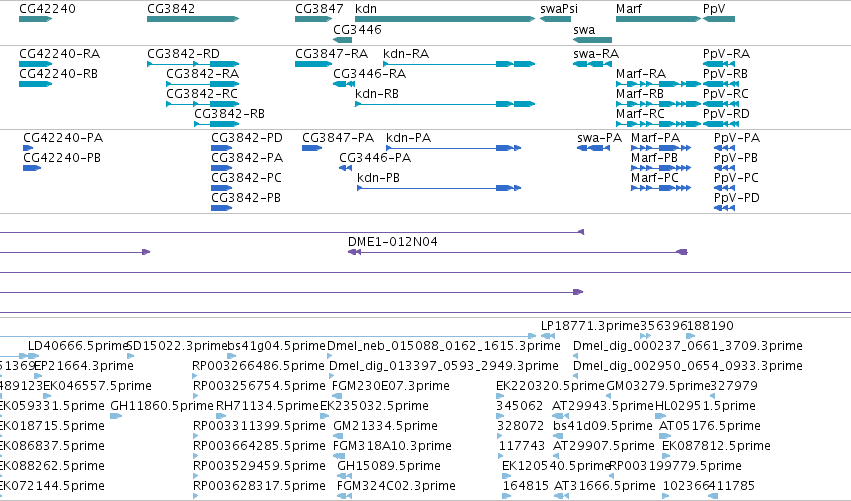This screenshot has width=851, height=501.
Task: Click transcript Marf-RA
Action: coord(658,84)
